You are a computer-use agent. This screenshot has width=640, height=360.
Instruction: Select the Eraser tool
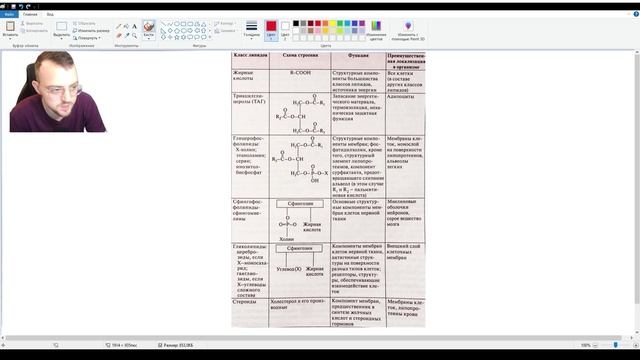(x=119, y=36)
